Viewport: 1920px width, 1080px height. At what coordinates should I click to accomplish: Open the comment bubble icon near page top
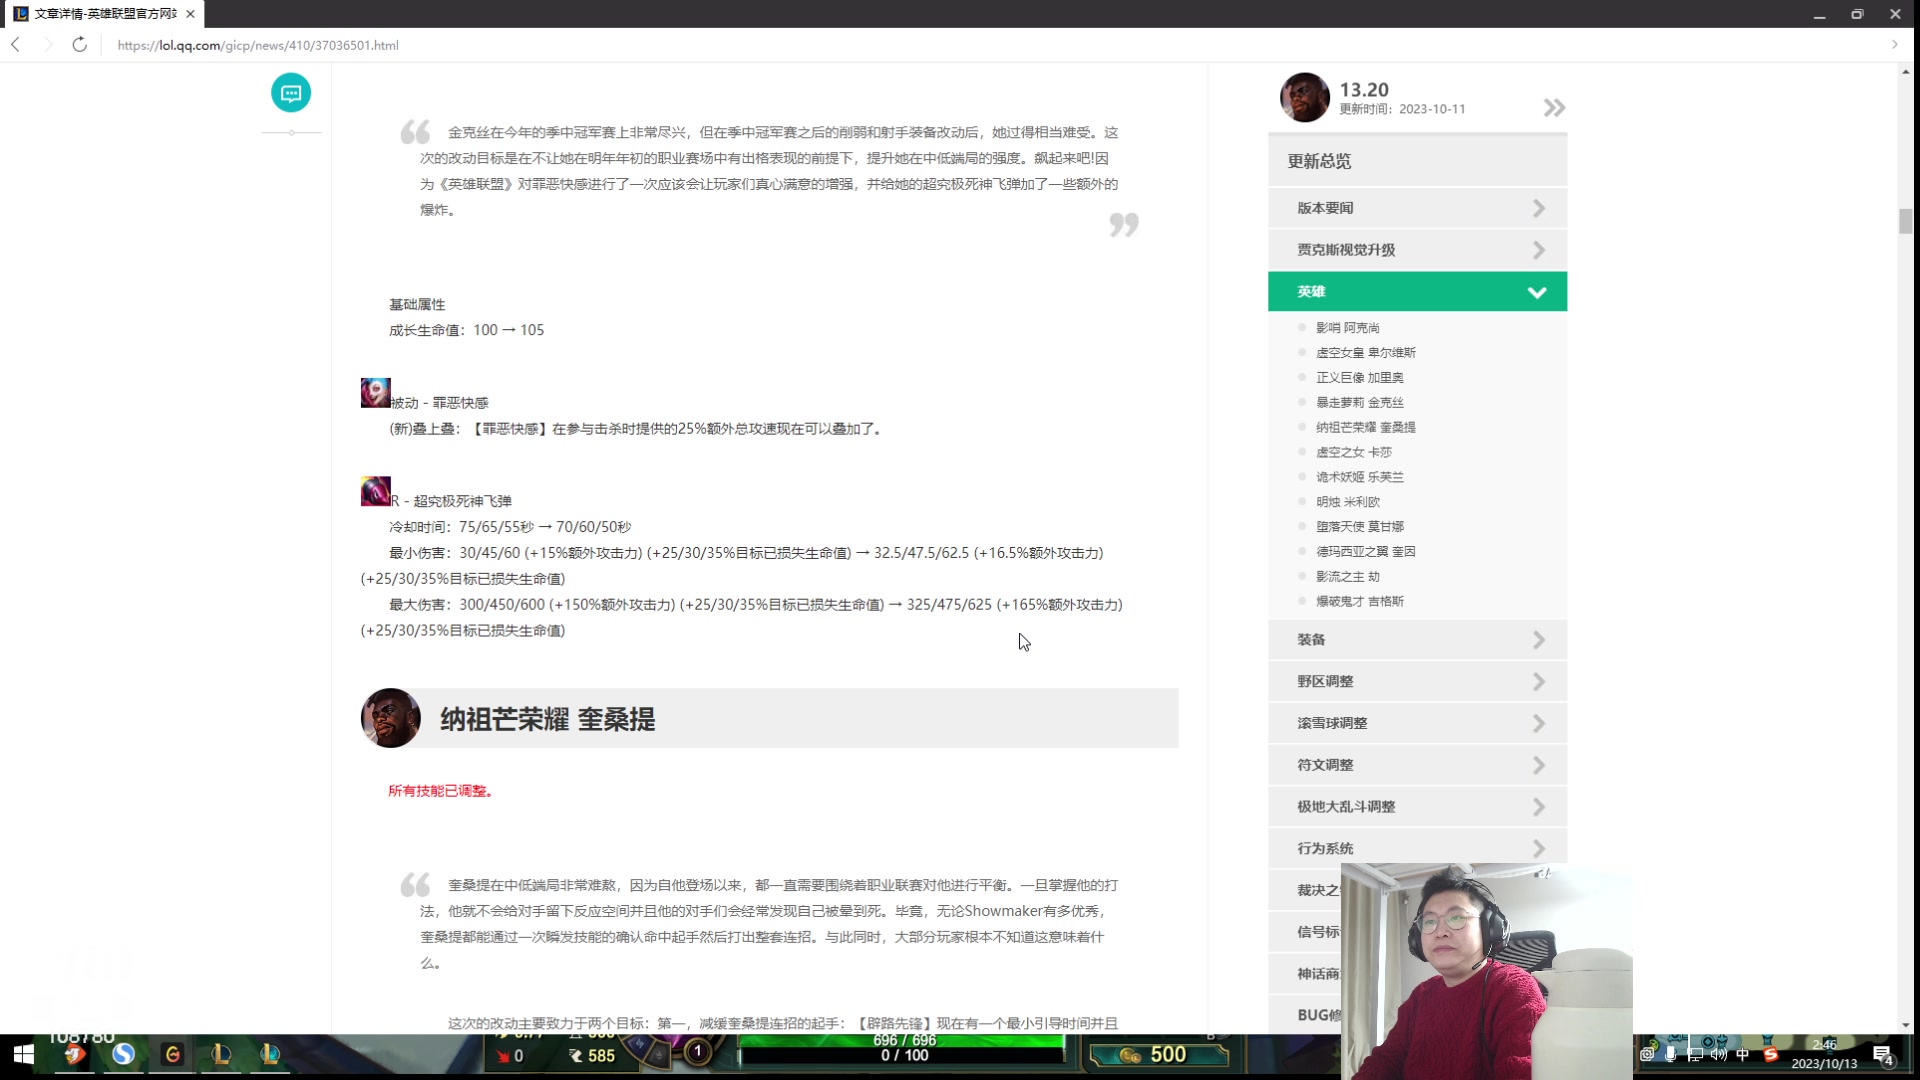pos(290,93)
